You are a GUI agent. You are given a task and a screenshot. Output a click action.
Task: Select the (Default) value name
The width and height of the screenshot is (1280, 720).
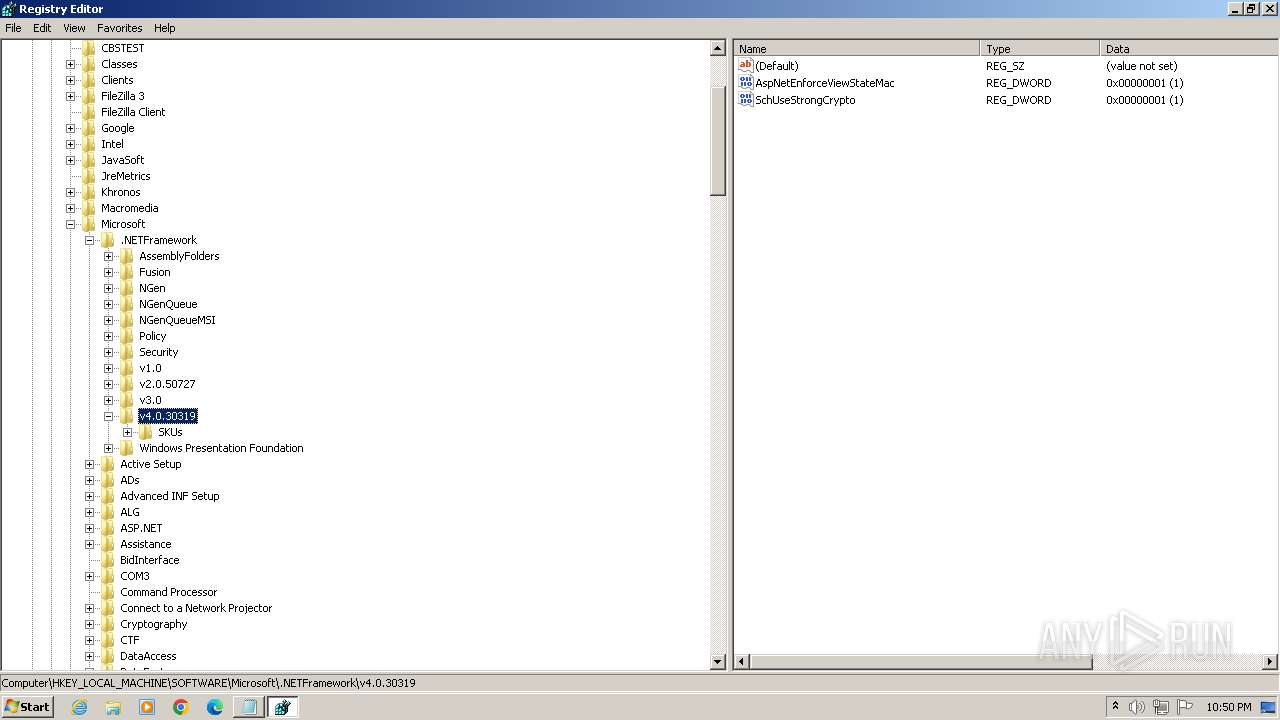click(777, 66)
